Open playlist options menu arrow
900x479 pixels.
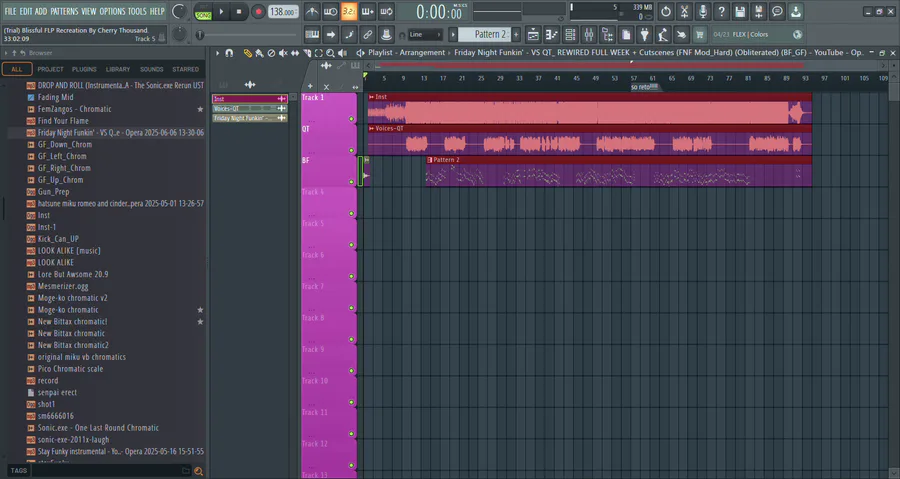point(218,53)
